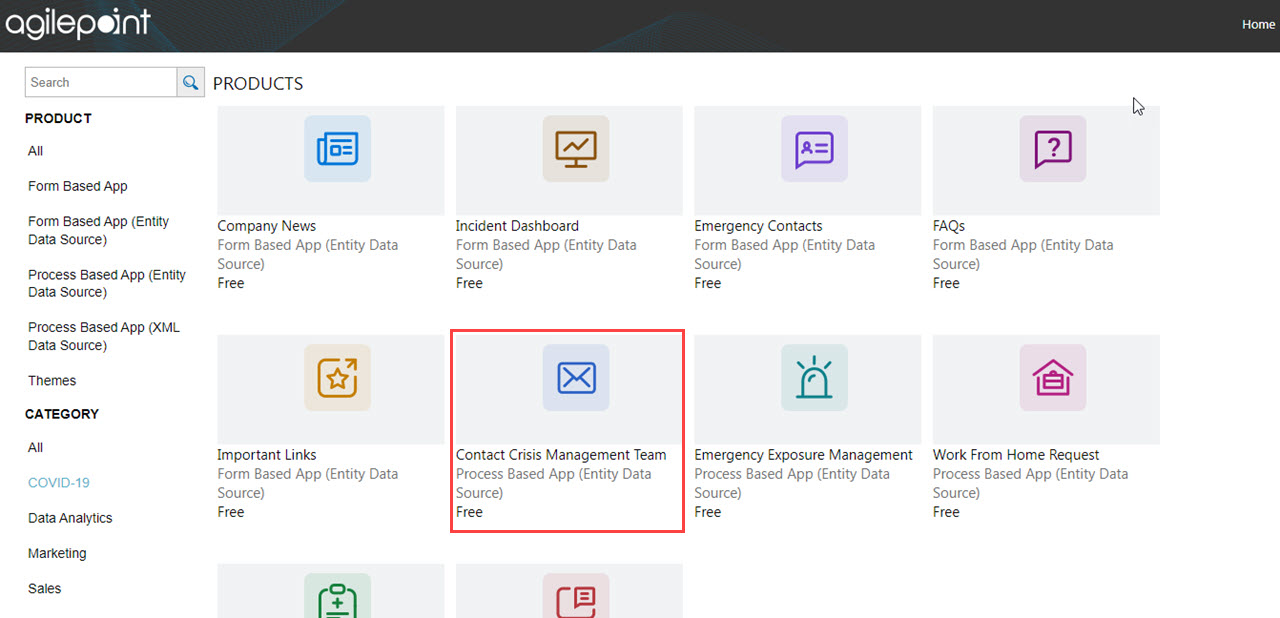Open the FAQs title link
This screenshot has height=618, width=1280.
tap(949, 226)
